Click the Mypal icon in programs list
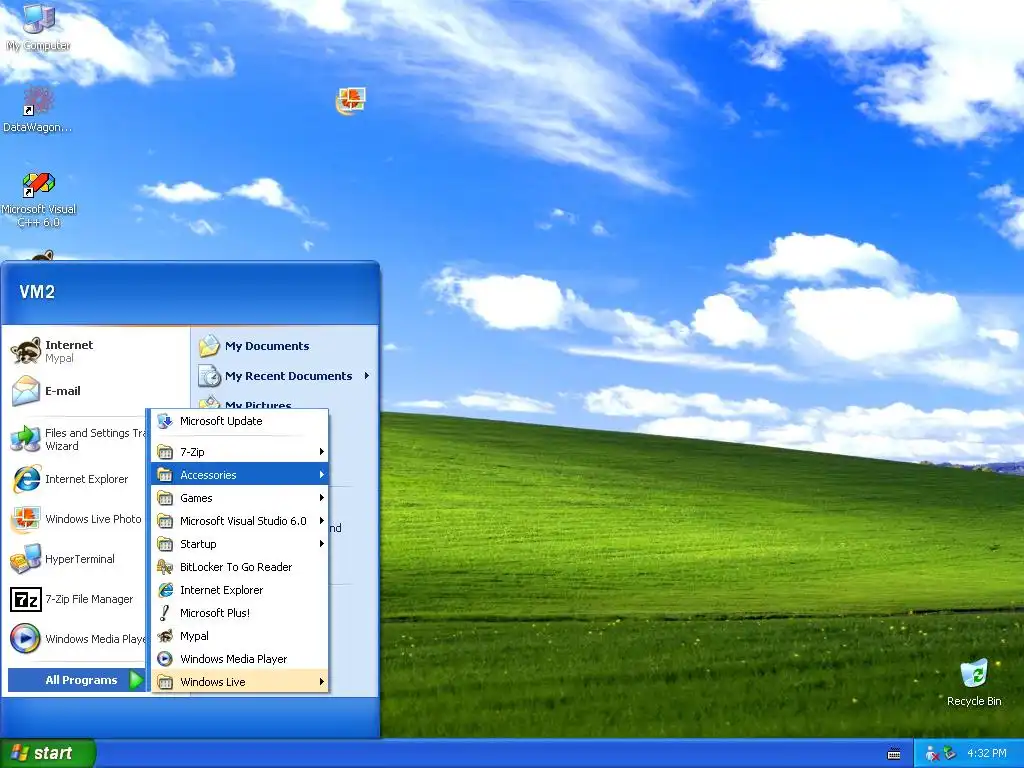The height and width of the screenshot is (768, 1024). 165,635
